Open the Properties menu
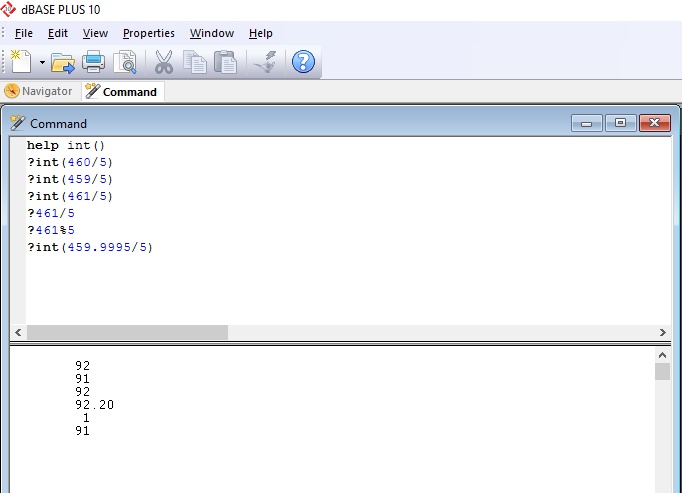This screenshot has height=493, width=682. [148, 33]
